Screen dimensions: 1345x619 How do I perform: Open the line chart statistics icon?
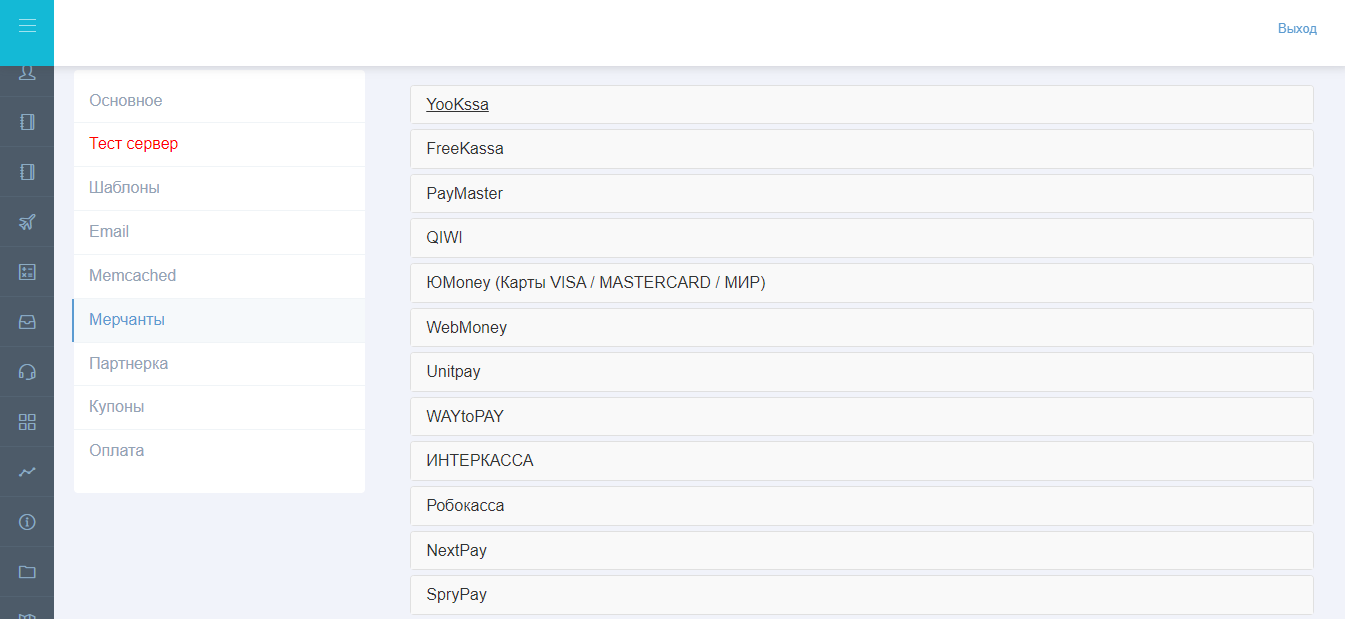(27, 472)
